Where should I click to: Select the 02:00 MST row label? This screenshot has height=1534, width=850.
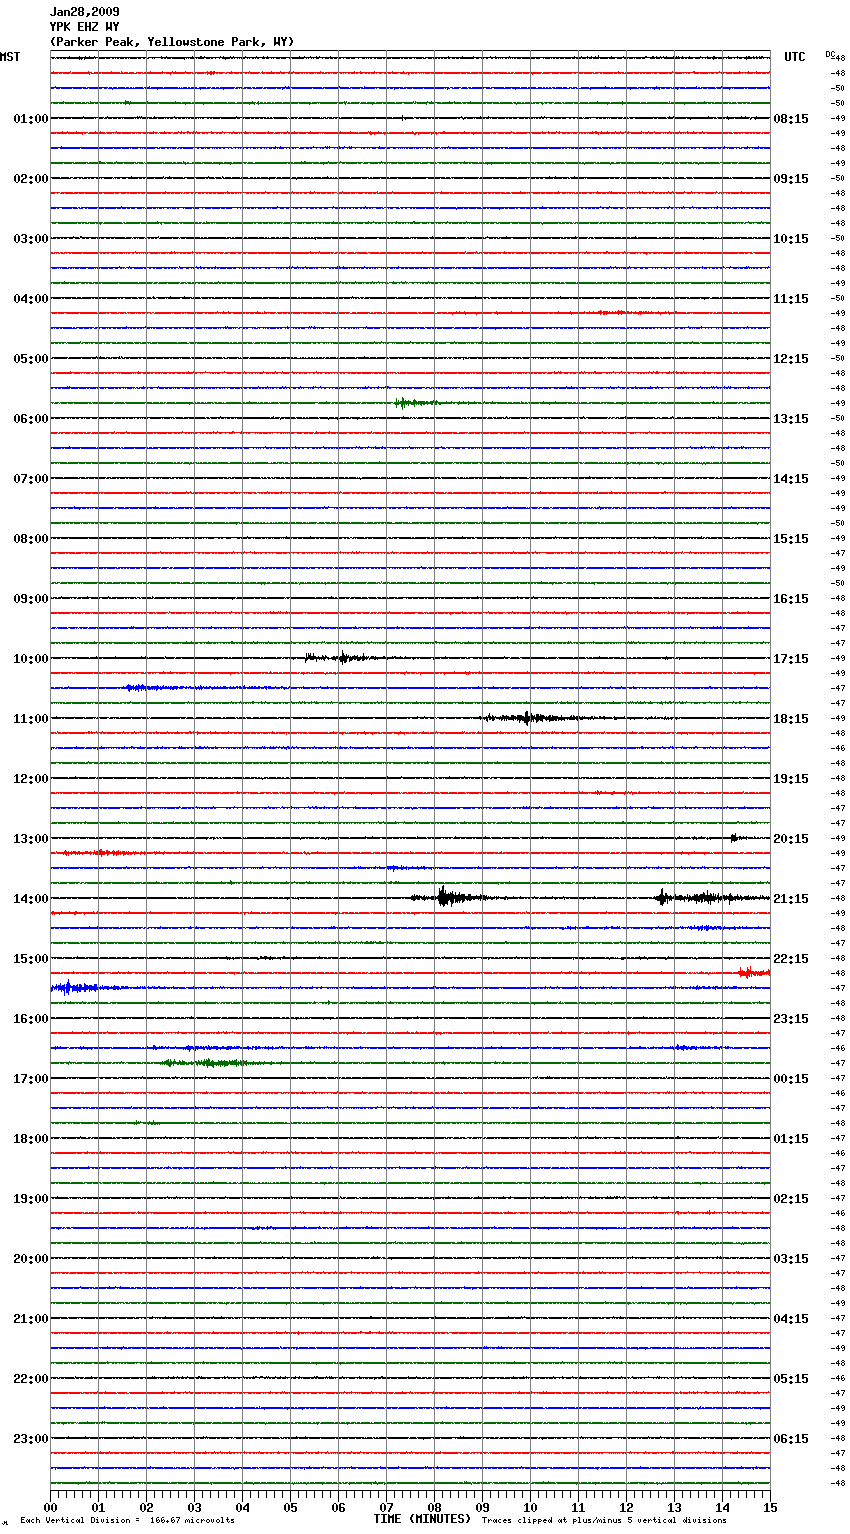coord(31,179)
